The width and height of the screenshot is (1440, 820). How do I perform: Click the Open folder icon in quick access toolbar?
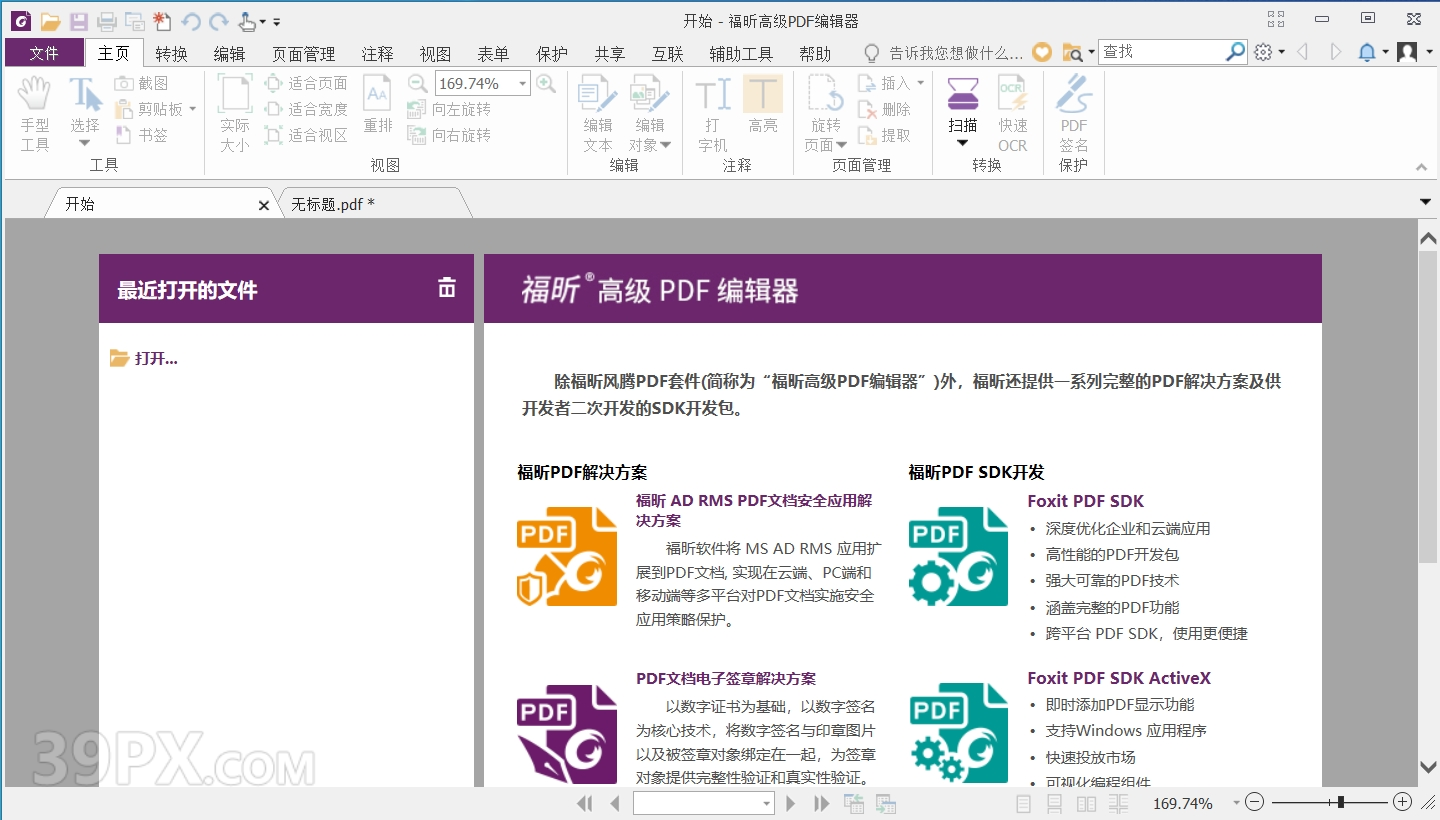pyautogui.click(x=50, y=21)
